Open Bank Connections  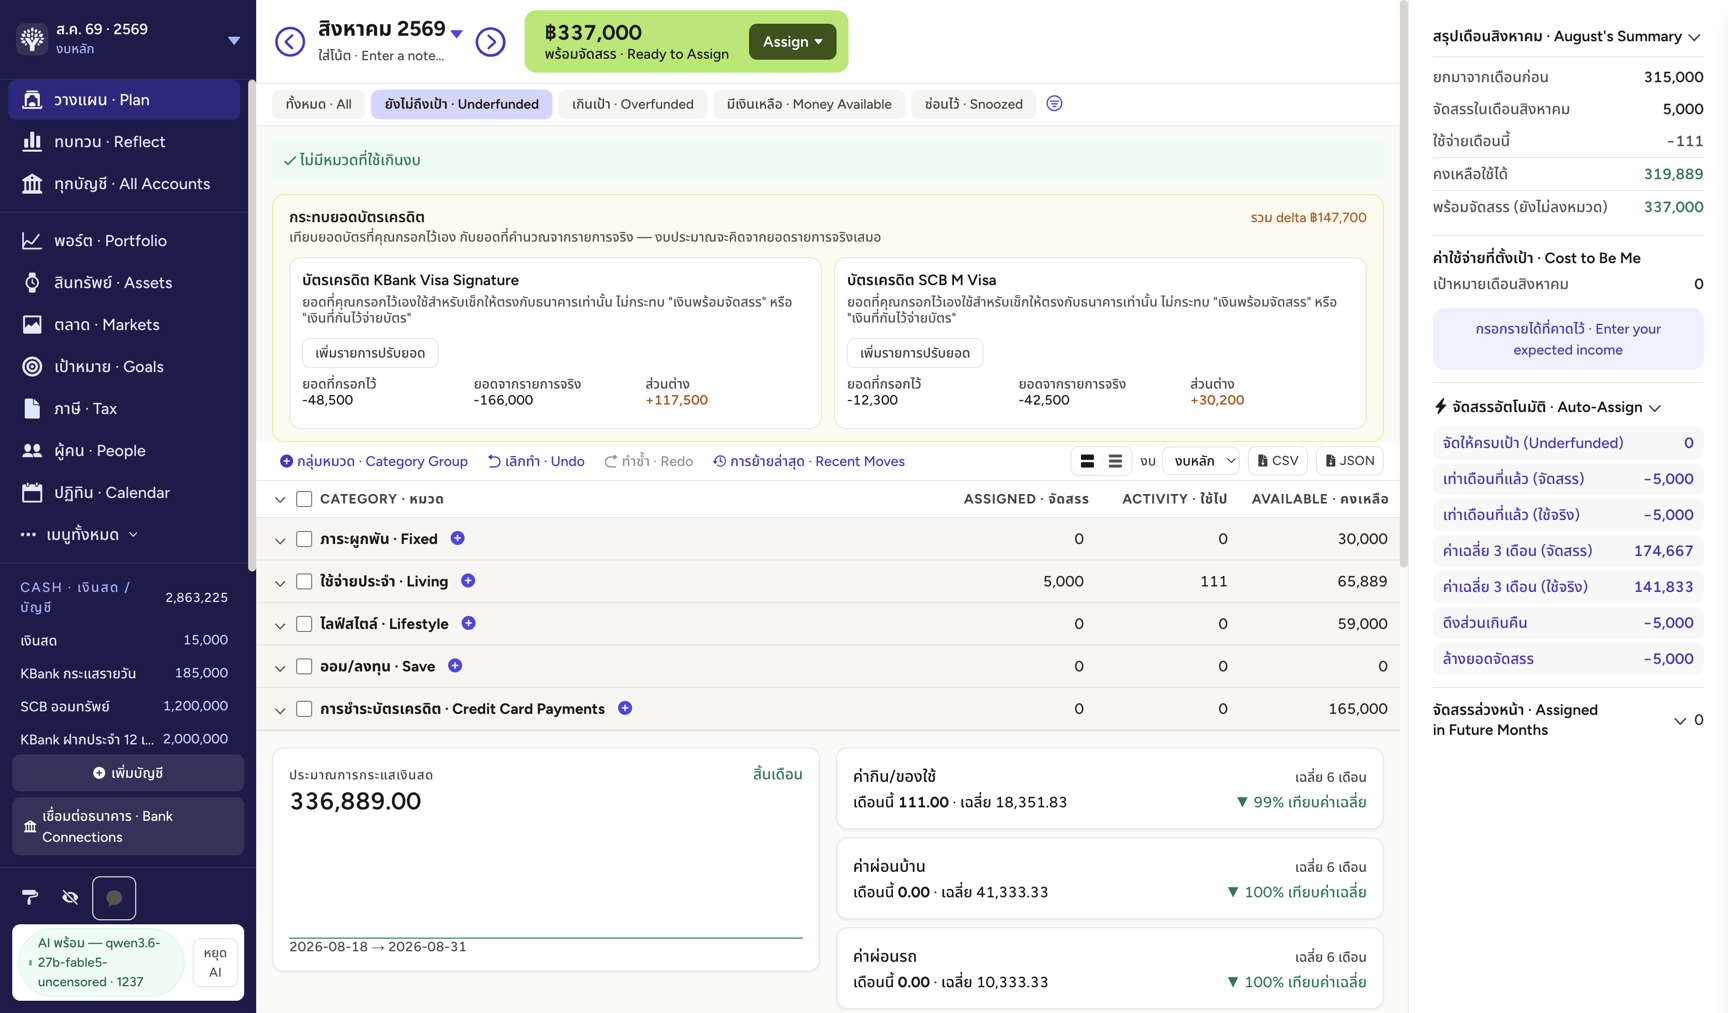128,826
